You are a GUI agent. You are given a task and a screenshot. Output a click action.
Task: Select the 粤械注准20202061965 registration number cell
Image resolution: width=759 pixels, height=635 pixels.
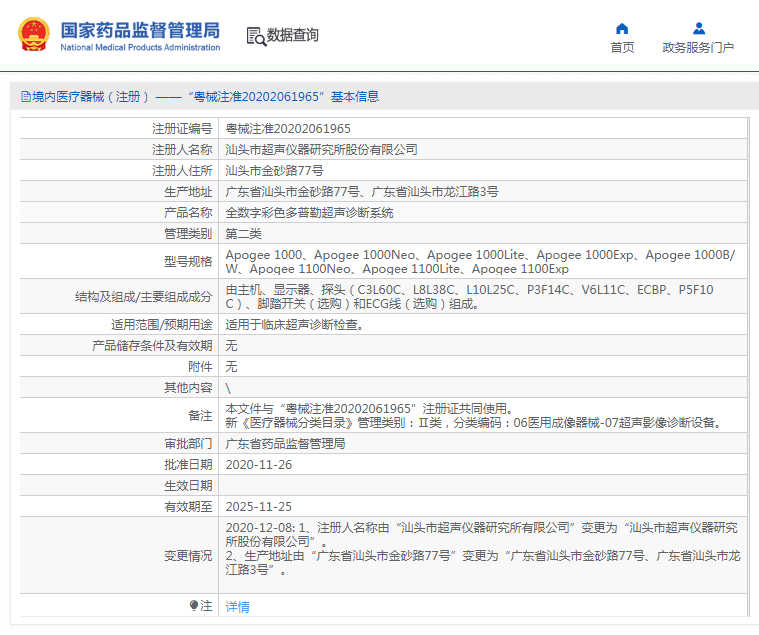[x=482, y=129]
